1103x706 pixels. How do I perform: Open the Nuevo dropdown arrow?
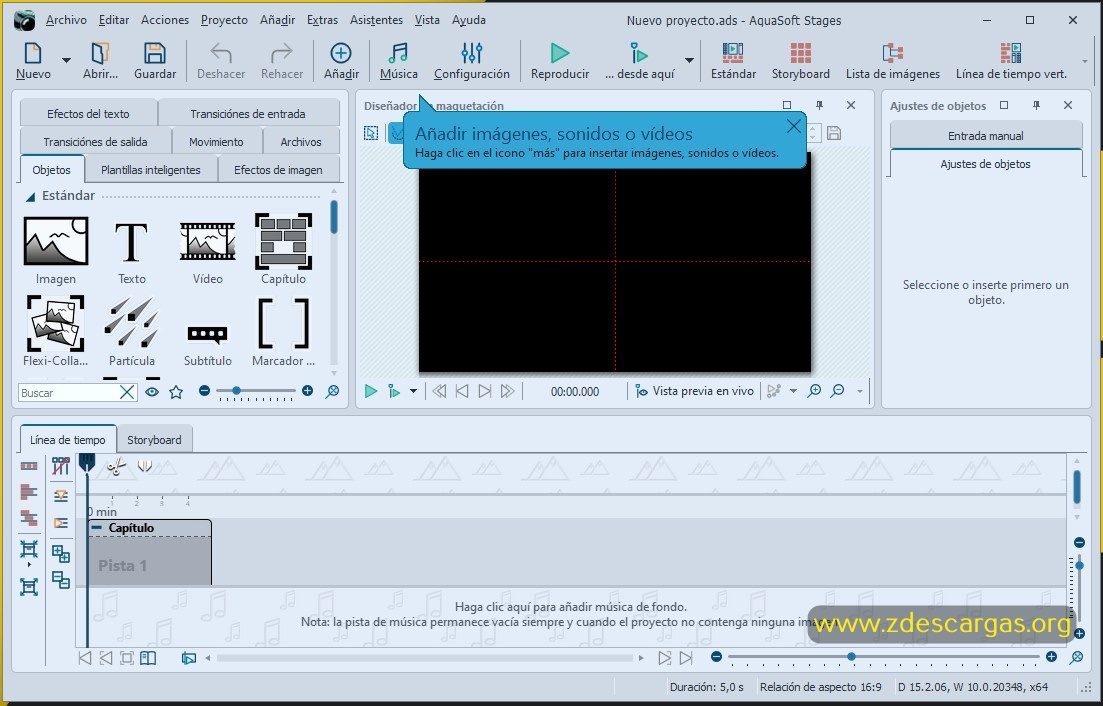tap(66, 60)
